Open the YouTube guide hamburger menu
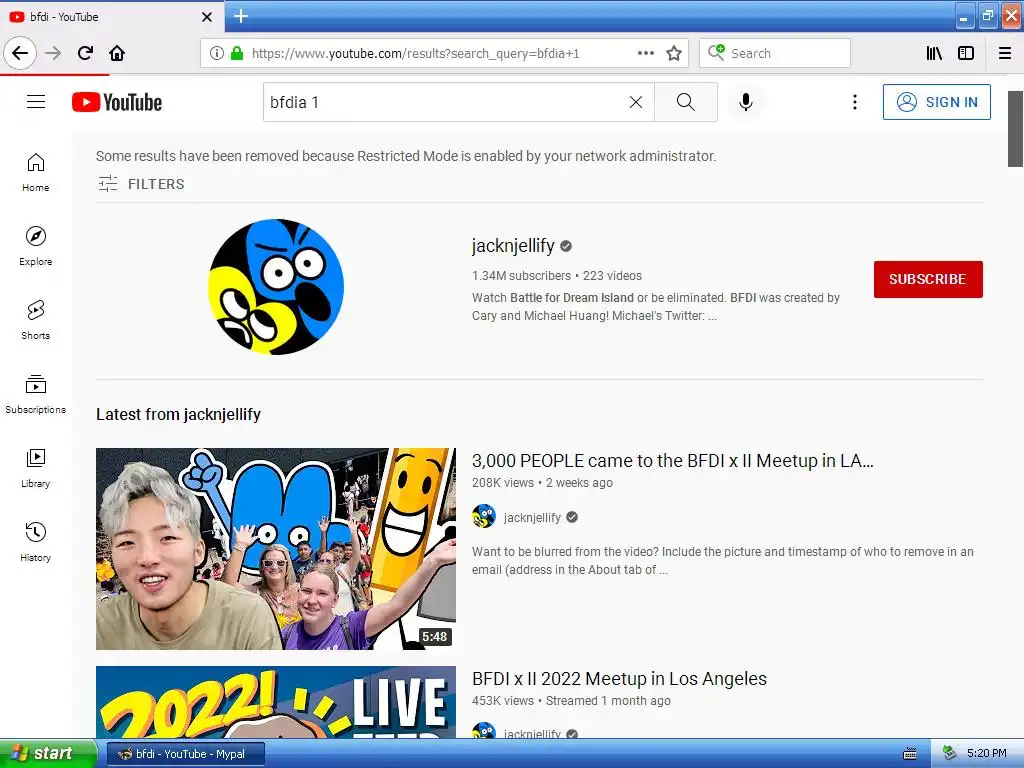This screenshot has width=1024, height=768. pos(36,102)
